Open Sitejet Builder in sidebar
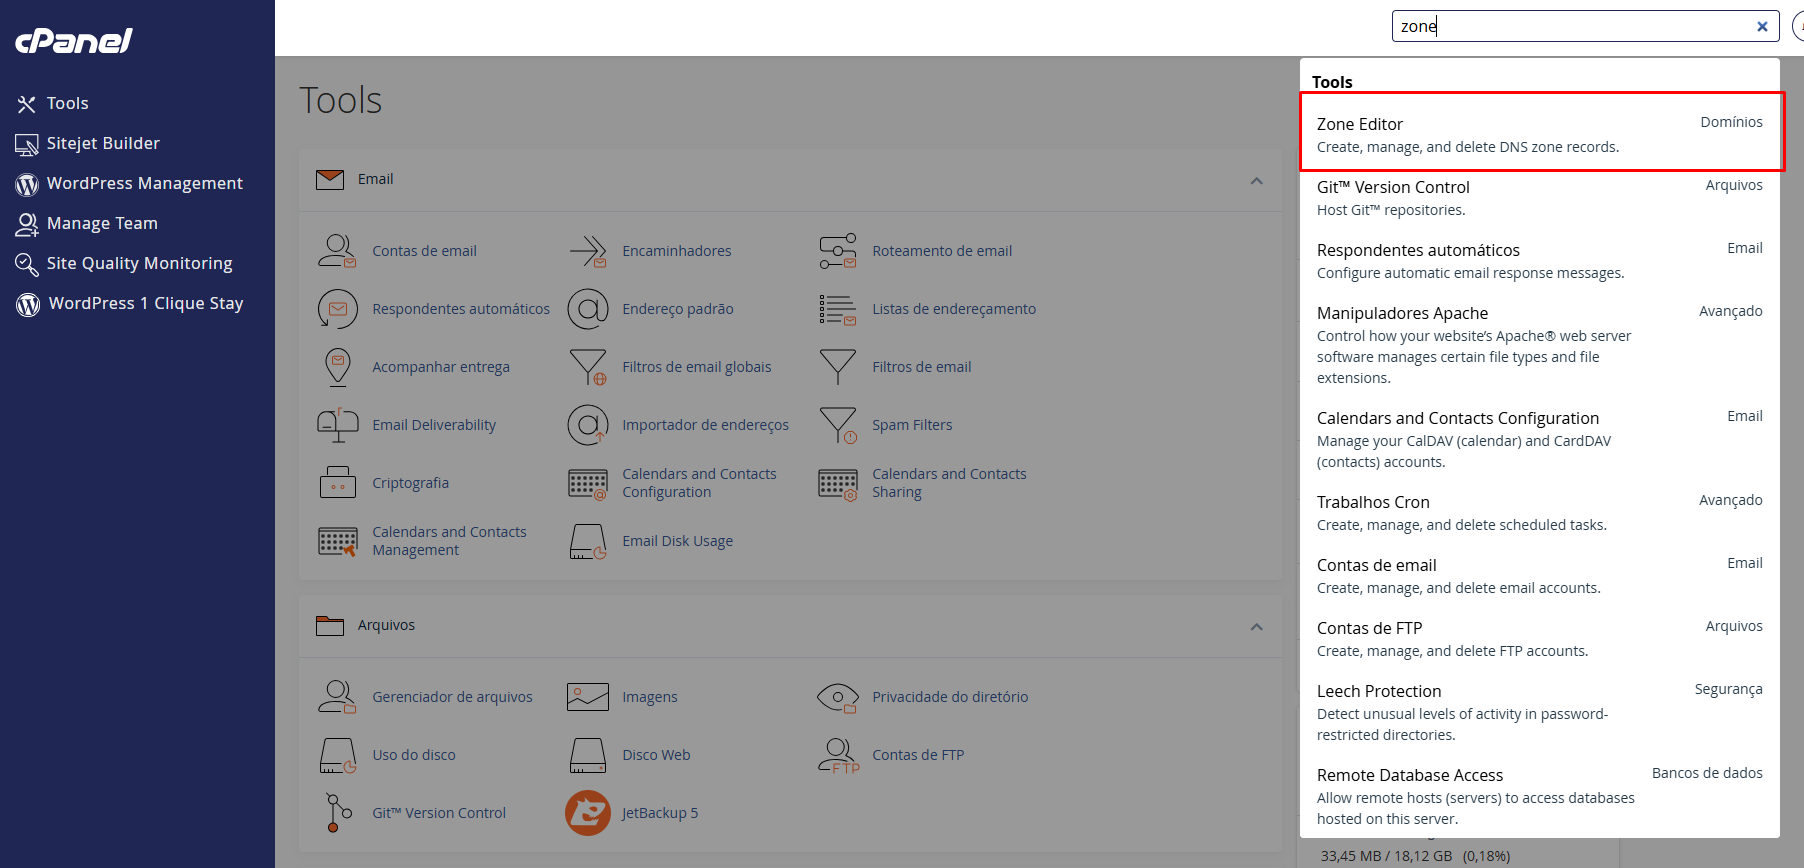 point(87,143)
